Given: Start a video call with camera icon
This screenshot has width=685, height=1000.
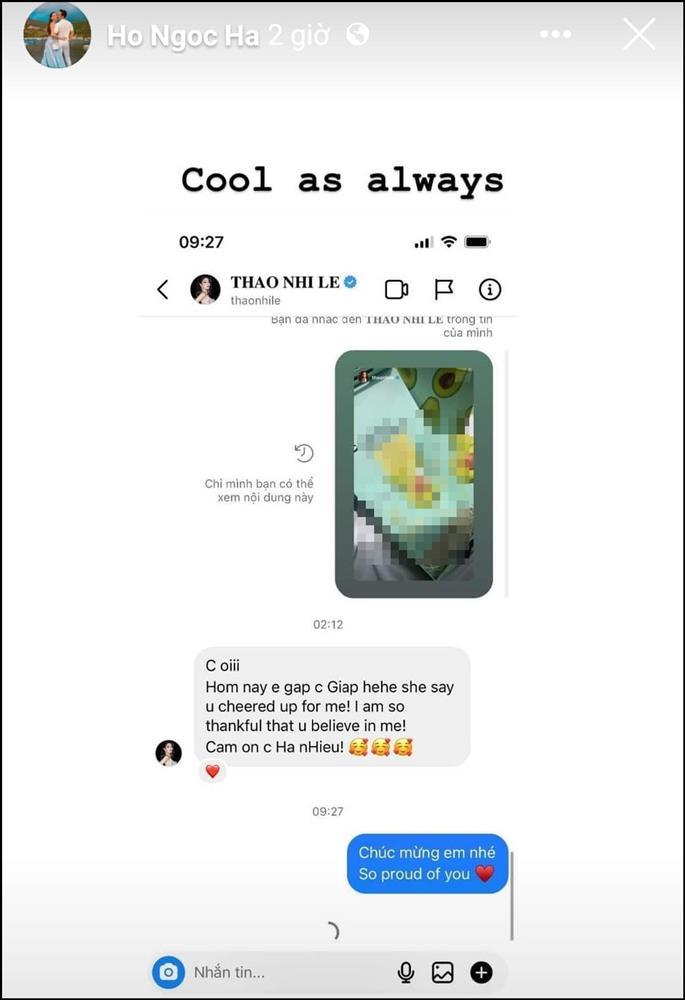Looking at the screenshot, I should [x=397, y=290].
